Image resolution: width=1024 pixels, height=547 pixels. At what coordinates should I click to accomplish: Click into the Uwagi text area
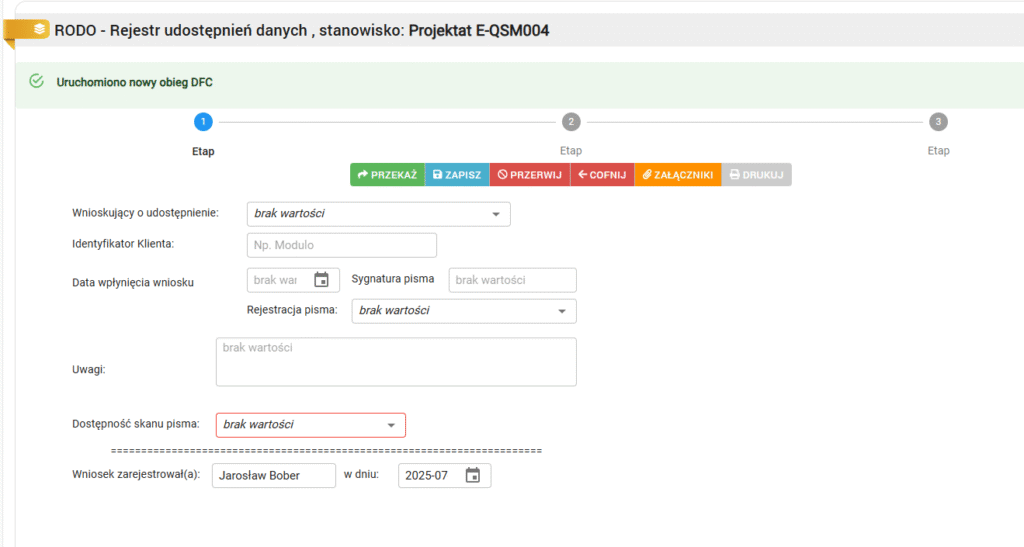click(x=396, y=362)
